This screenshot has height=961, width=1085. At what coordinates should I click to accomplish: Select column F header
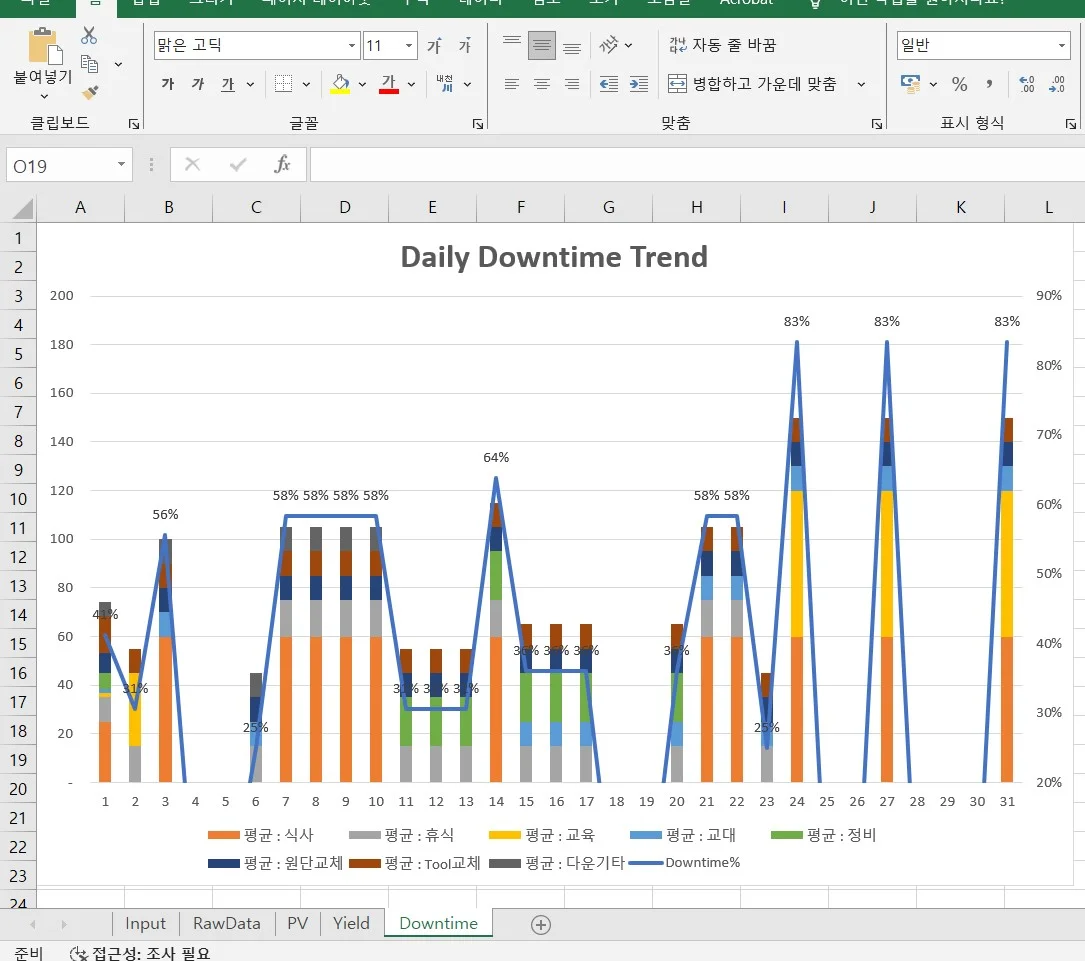pos(520,208)
